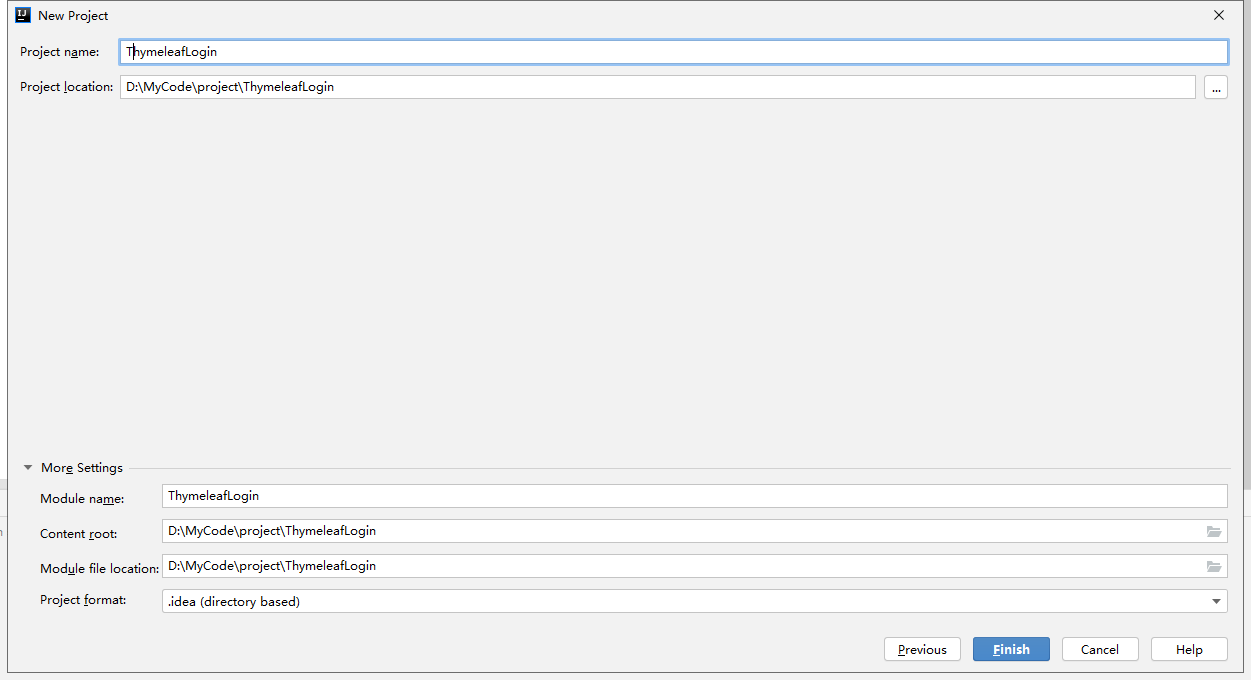
Task: Go back with the Previous button
Action: pos(922,649)
